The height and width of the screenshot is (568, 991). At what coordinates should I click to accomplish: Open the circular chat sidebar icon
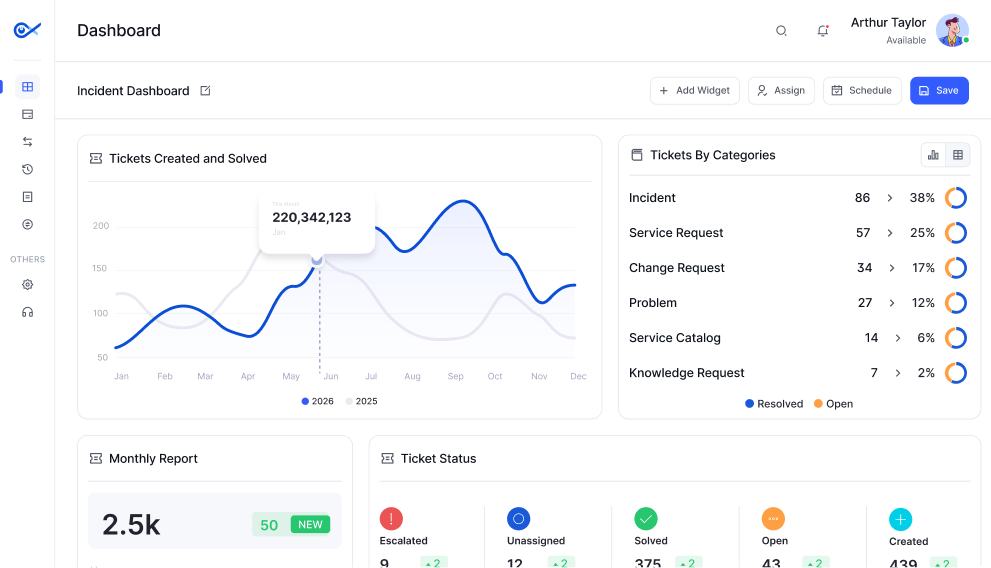tap(27, 224)
